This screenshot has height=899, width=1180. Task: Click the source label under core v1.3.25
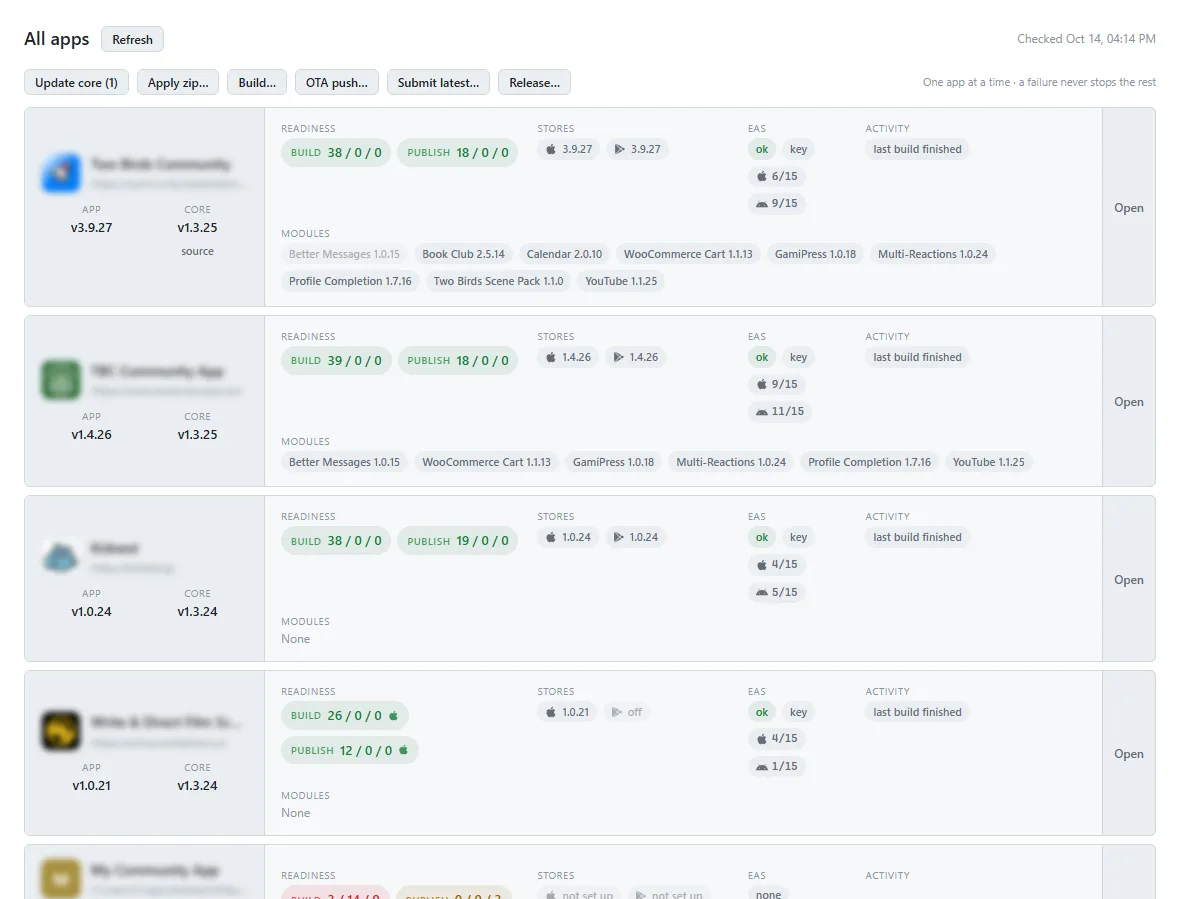(x=197, y=251)
